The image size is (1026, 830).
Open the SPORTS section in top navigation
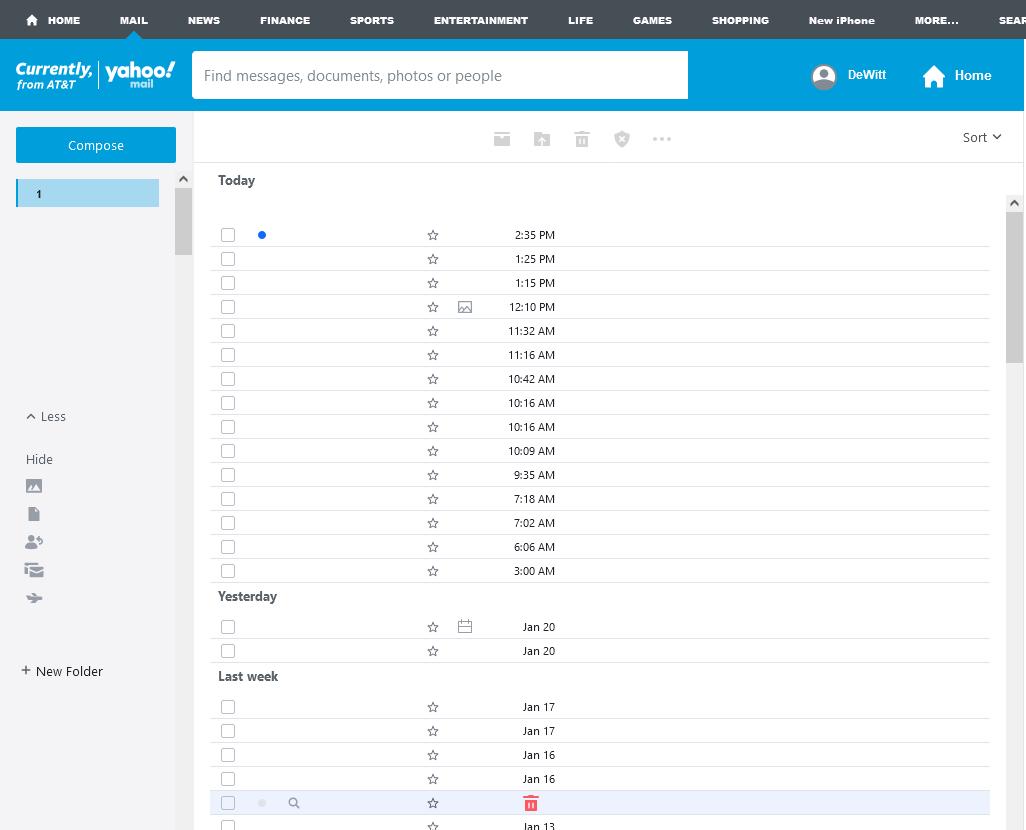tap(371, 20)
